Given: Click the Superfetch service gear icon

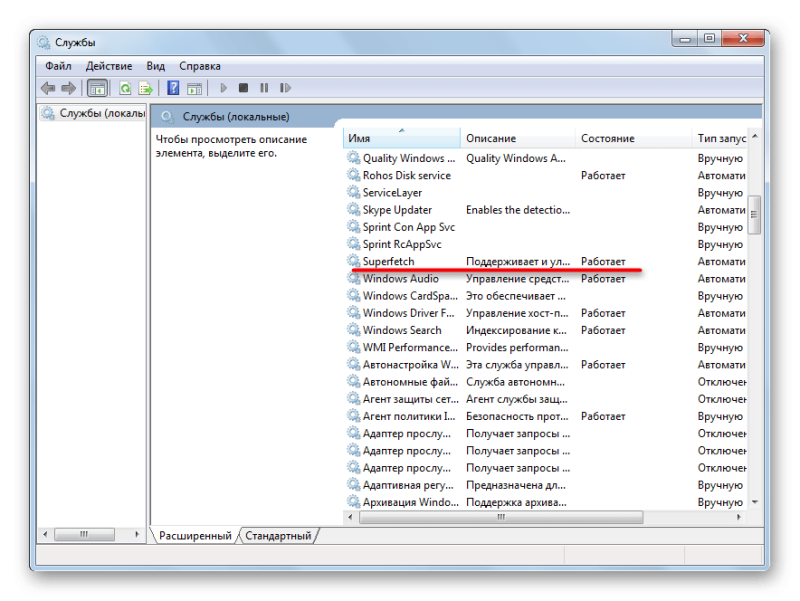Looking at the screenshot, I should (354, 261).
